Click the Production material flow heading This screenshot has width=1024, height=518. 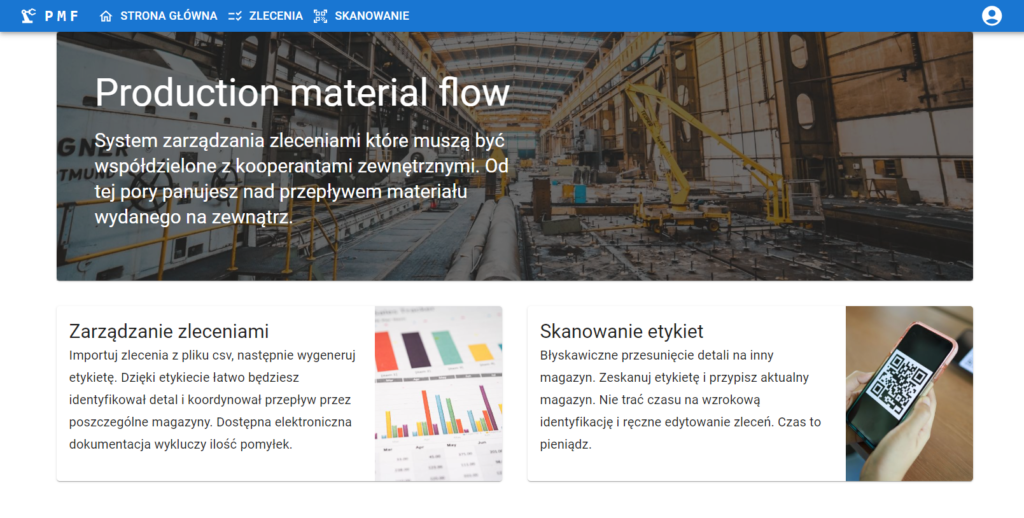[x=302, y=93]
